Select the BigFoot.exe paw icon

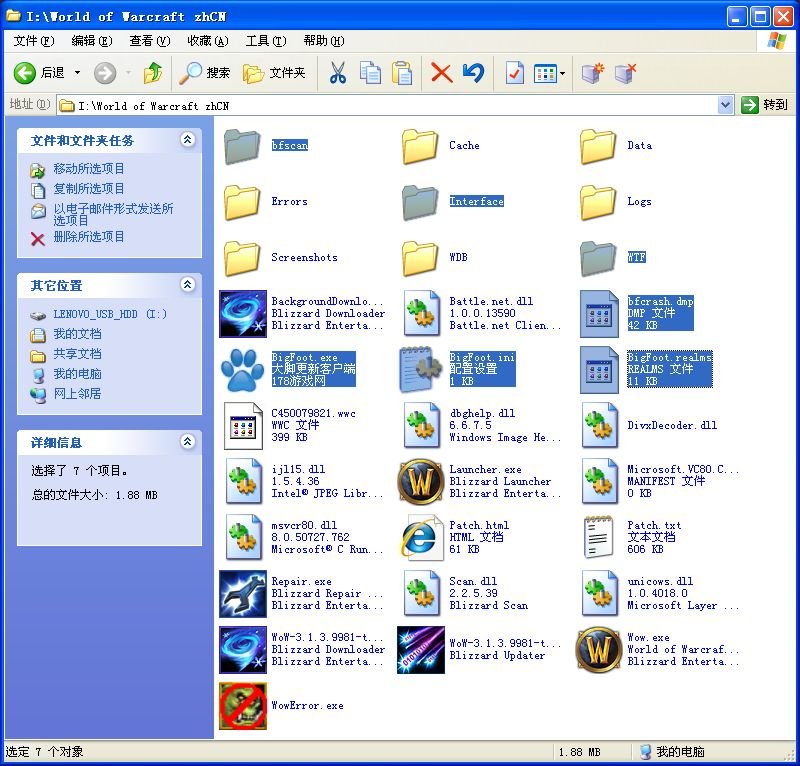tap(243, 370)
